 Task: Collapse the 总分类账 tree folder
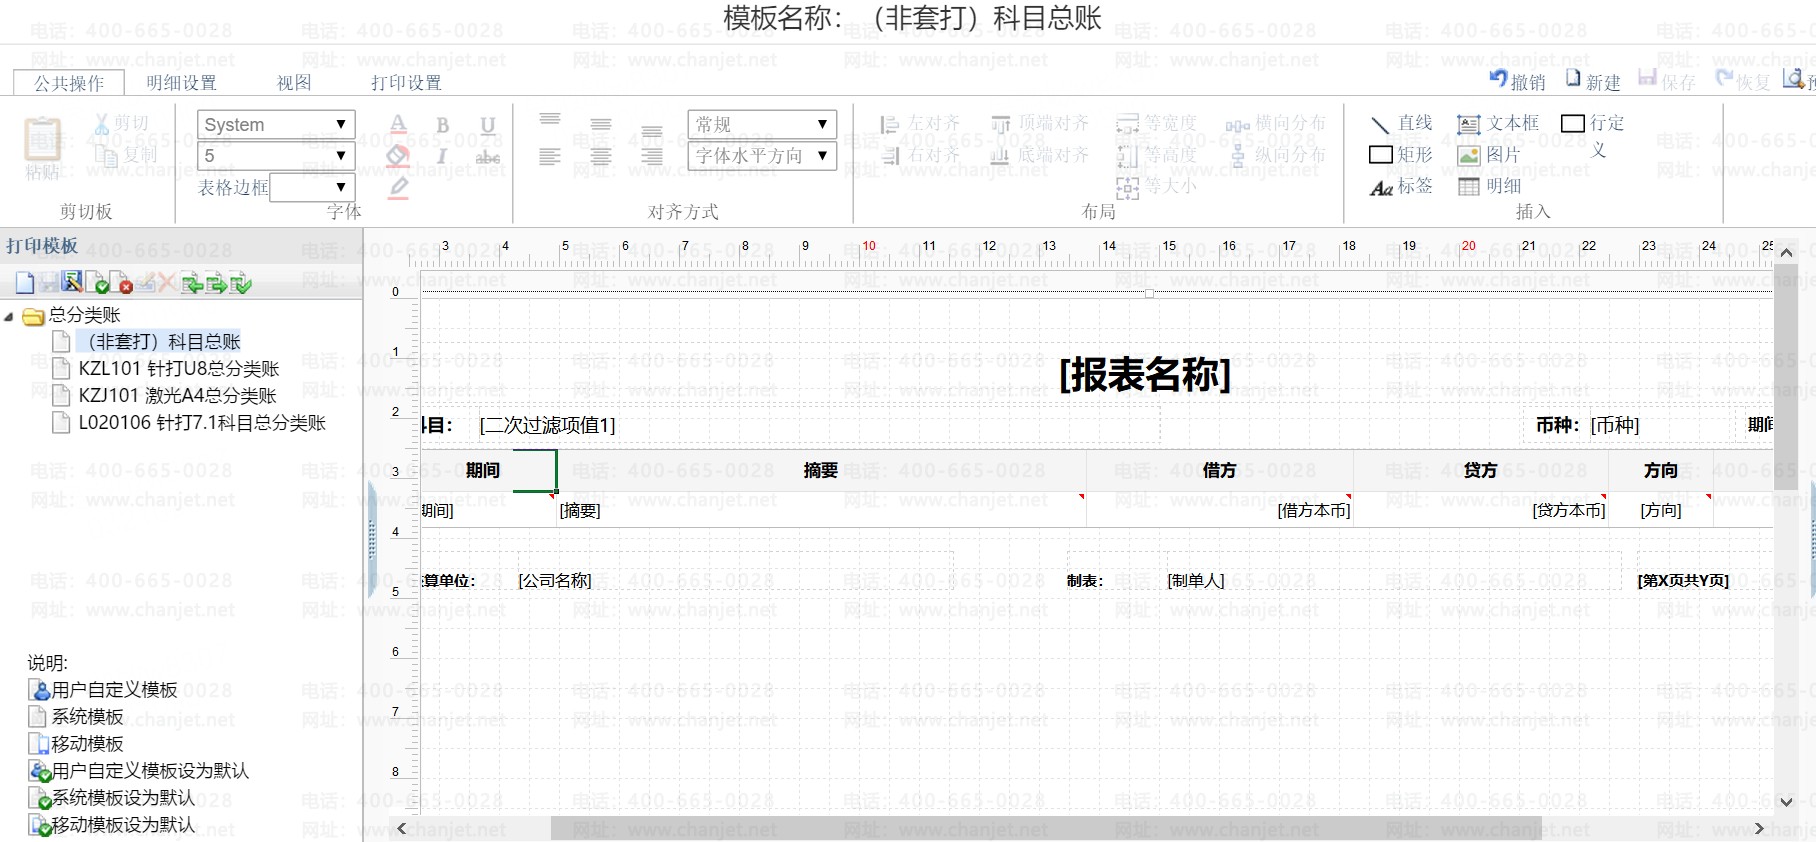tap(9, 317)
